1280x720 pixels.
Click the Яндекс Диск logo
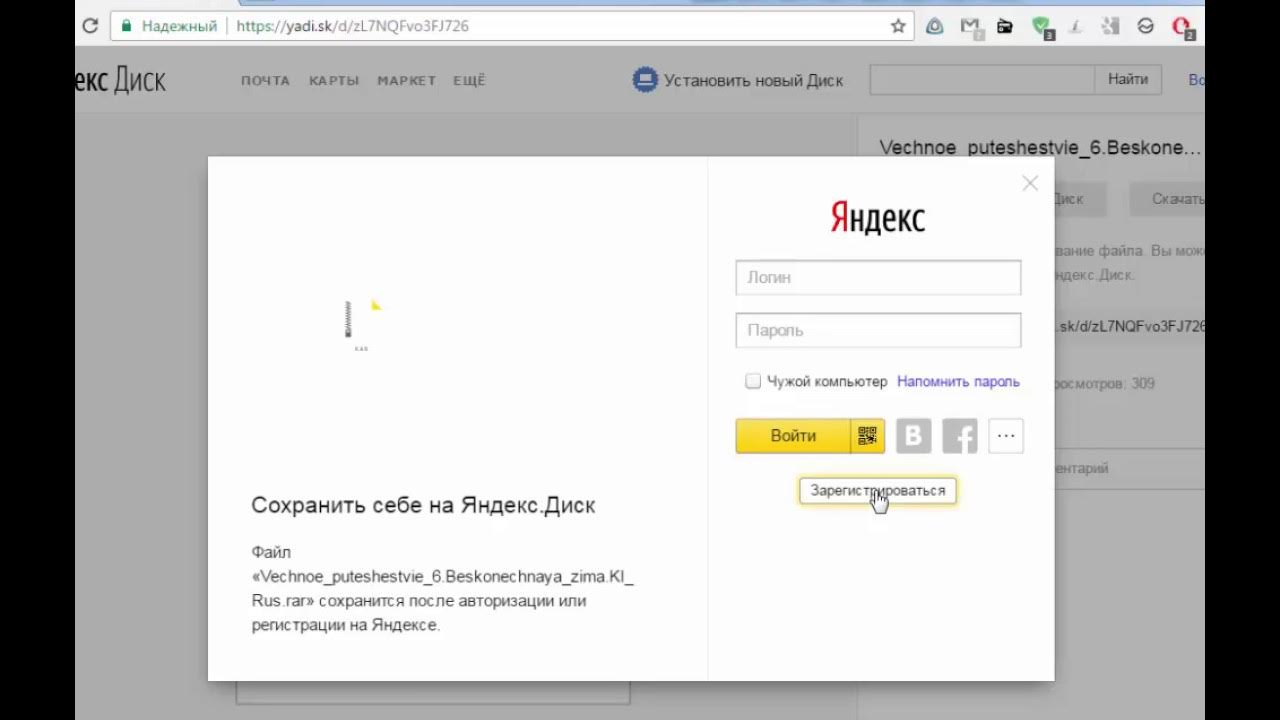(121, 81)
